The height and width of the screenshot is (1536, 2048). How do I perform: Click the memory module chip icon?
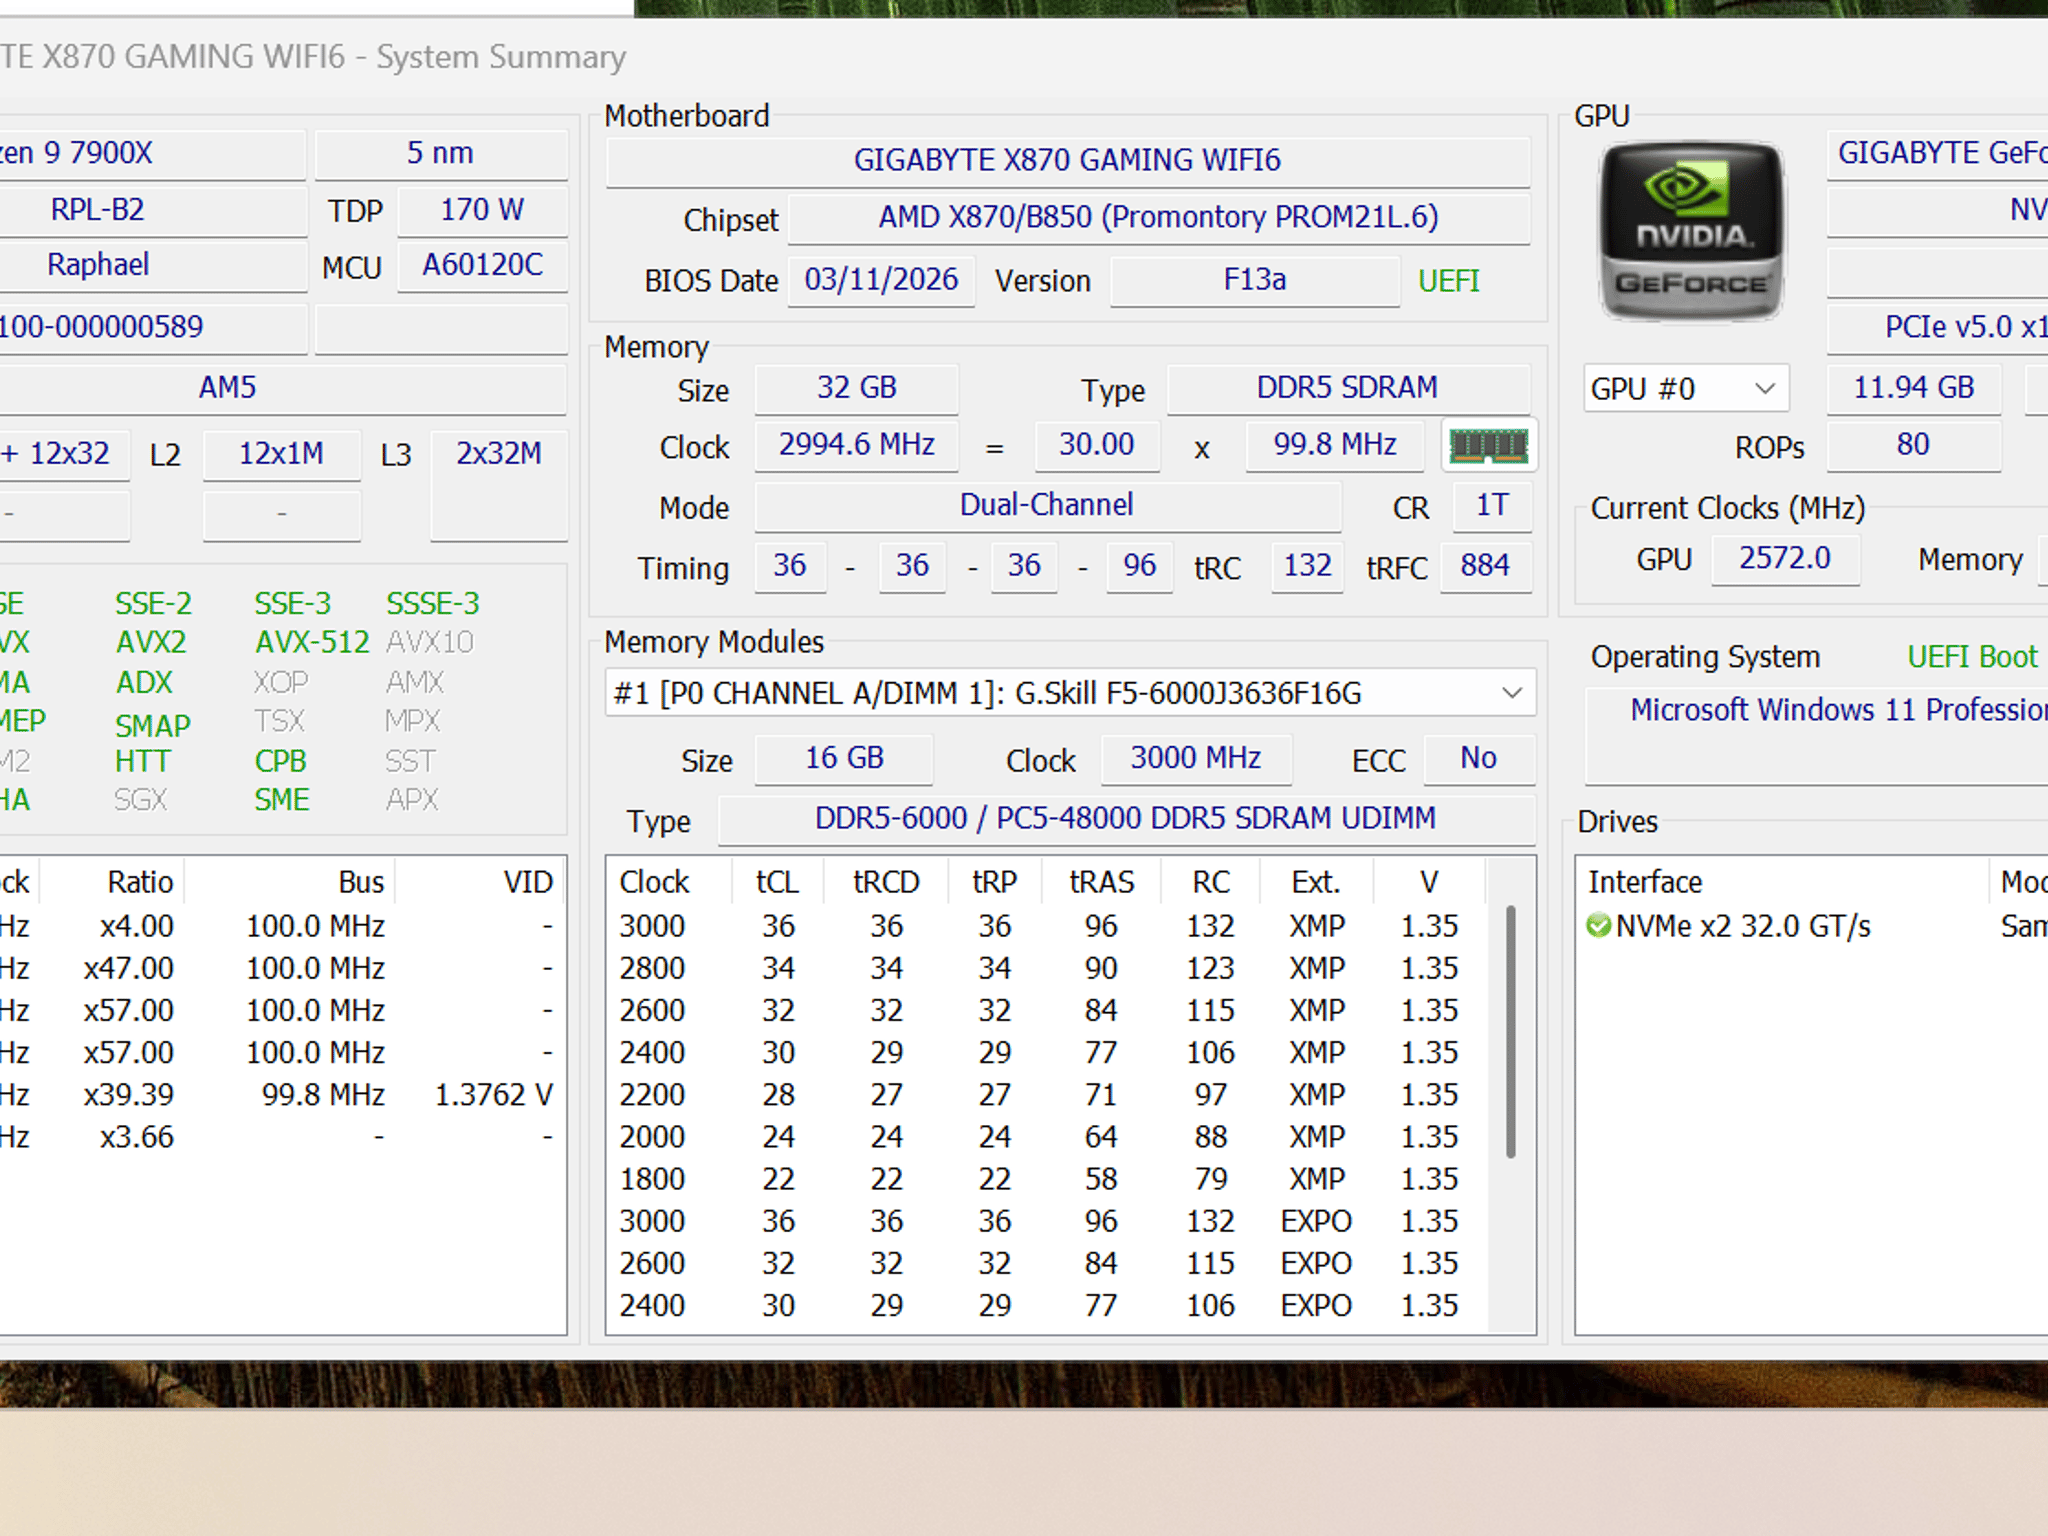pyautogui.click(x=1489, y=445)
